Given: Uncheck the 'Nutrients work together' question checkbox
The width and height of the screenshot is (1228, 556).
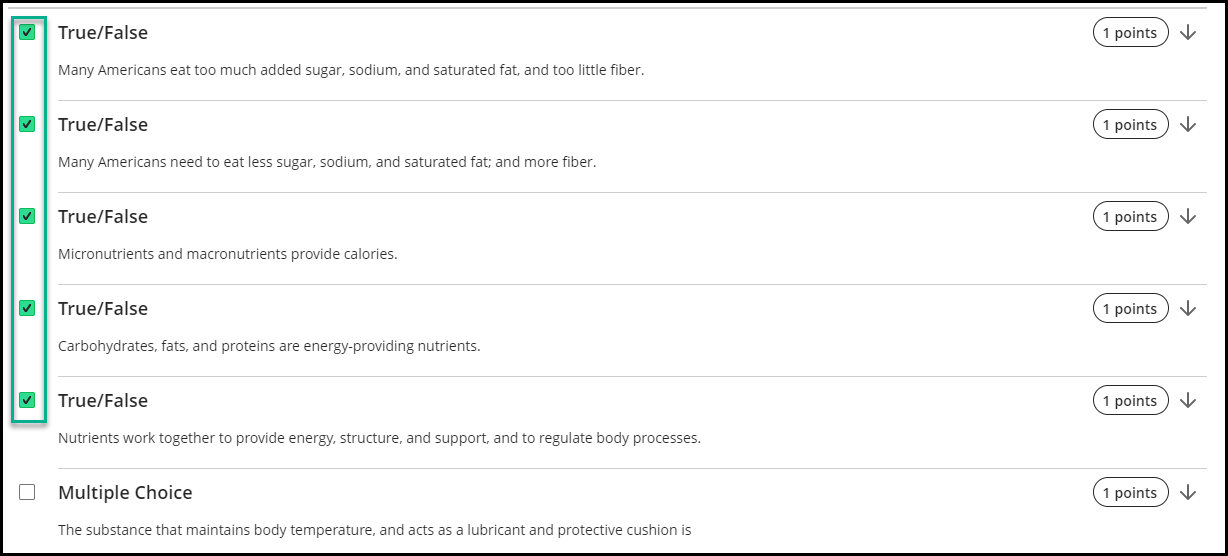Looking at the screenshot, I should (27, 400).
